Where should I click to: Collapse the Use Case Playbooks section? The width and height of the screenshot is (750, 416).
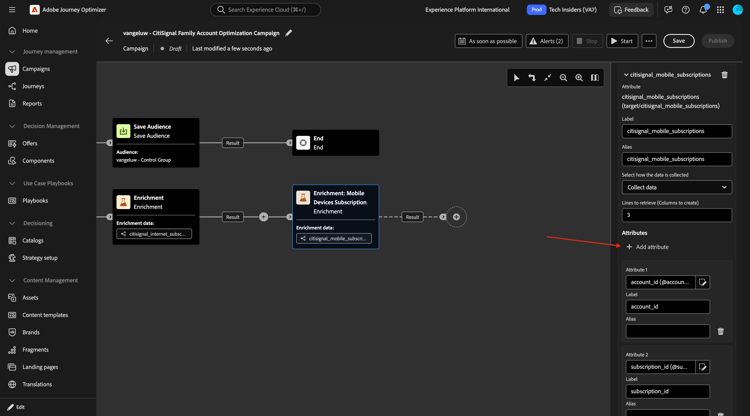[12, 183]
